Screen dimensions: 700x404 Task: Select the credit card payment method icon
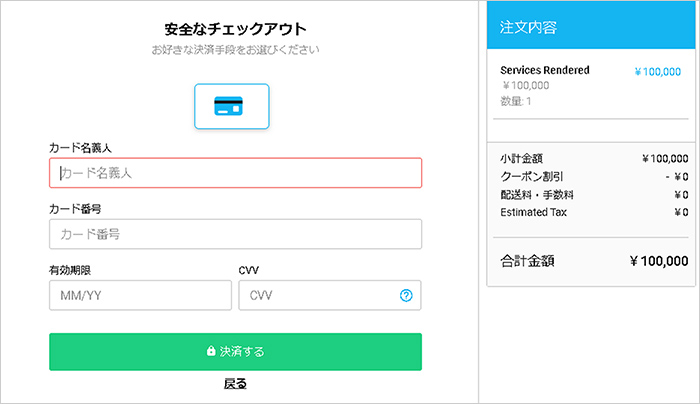point(231,106)
